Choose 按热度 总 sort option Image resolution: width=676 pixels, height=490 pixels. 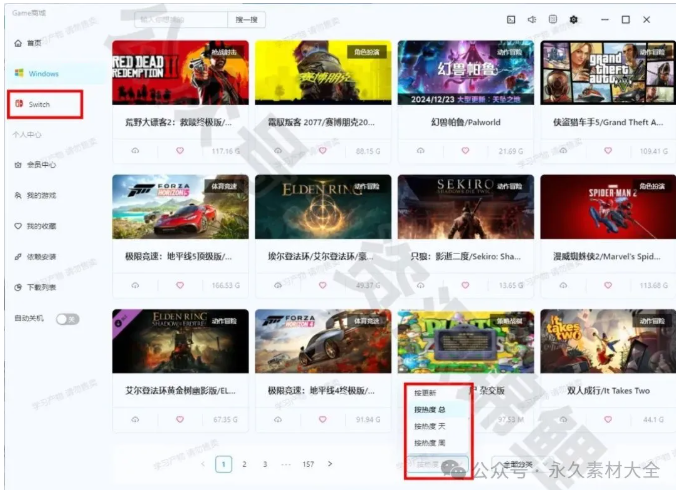click(x=438, y=409)
